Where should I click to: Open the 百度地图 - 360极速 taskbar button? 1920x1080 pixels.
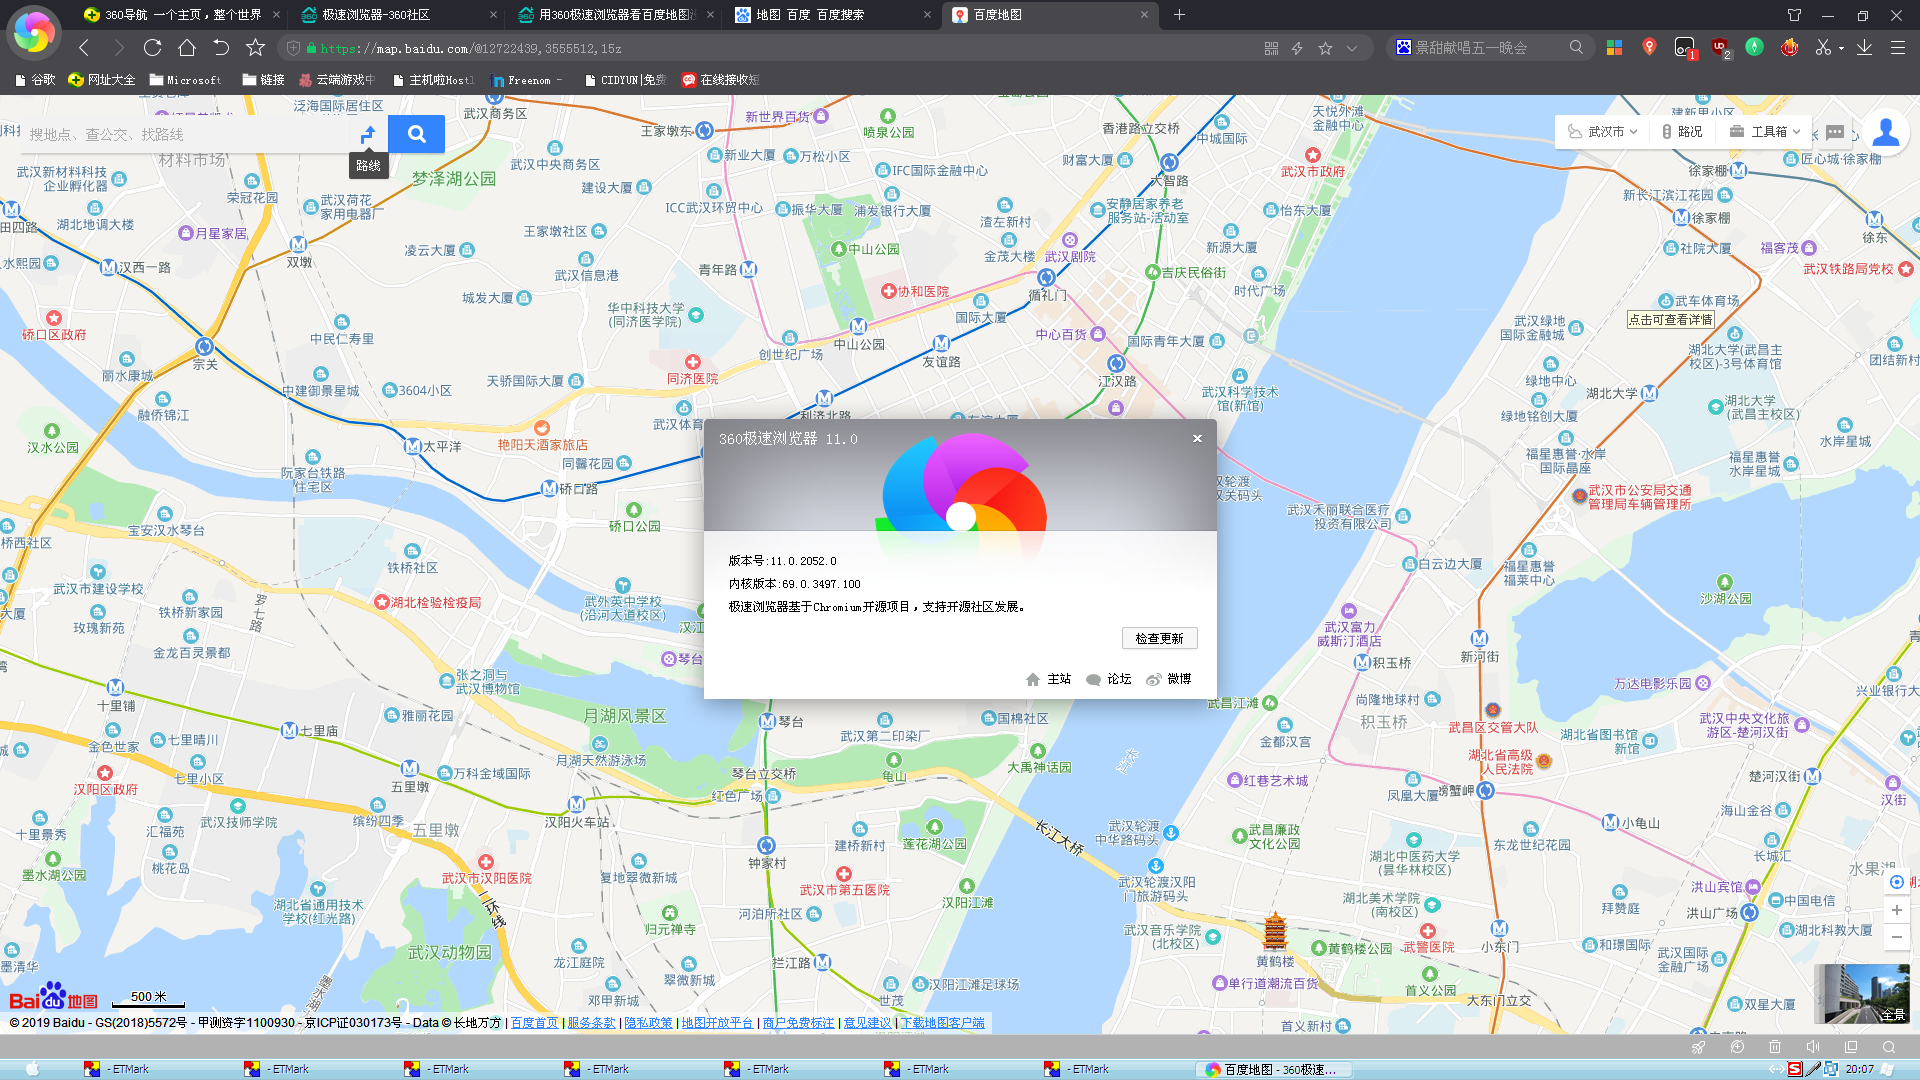pyautogui.click(x=1273, y=1069)
